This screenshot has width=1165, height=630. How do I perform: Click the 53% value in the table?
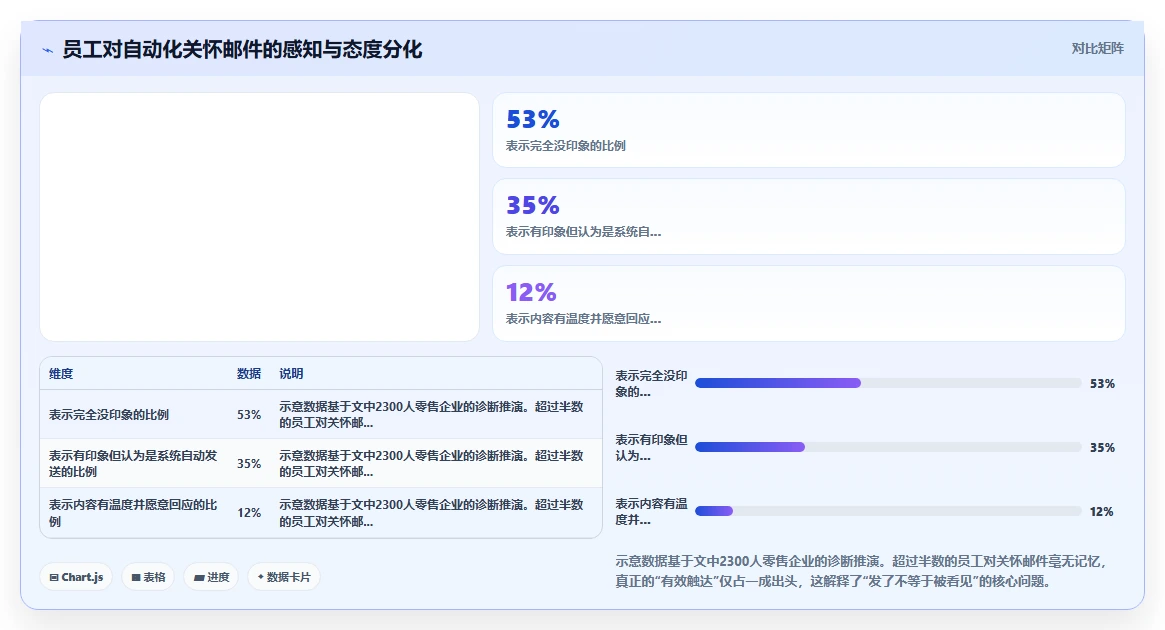click(x=249, y=415)
